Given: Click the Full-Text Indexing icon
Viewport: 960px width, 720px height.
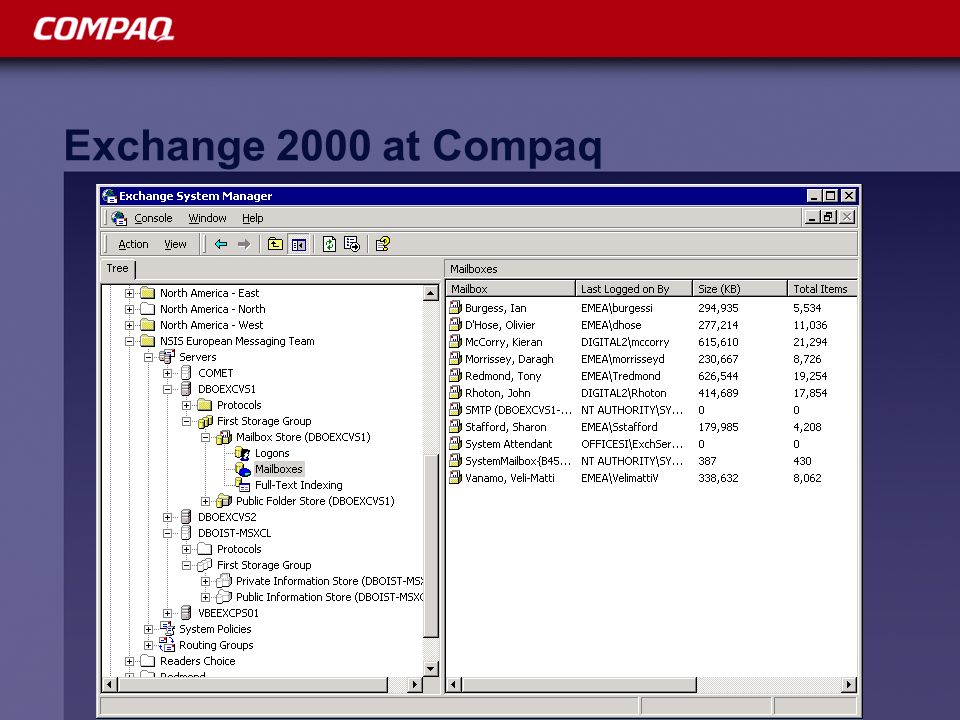Looking at the screenshot, I should click(243, 485).
